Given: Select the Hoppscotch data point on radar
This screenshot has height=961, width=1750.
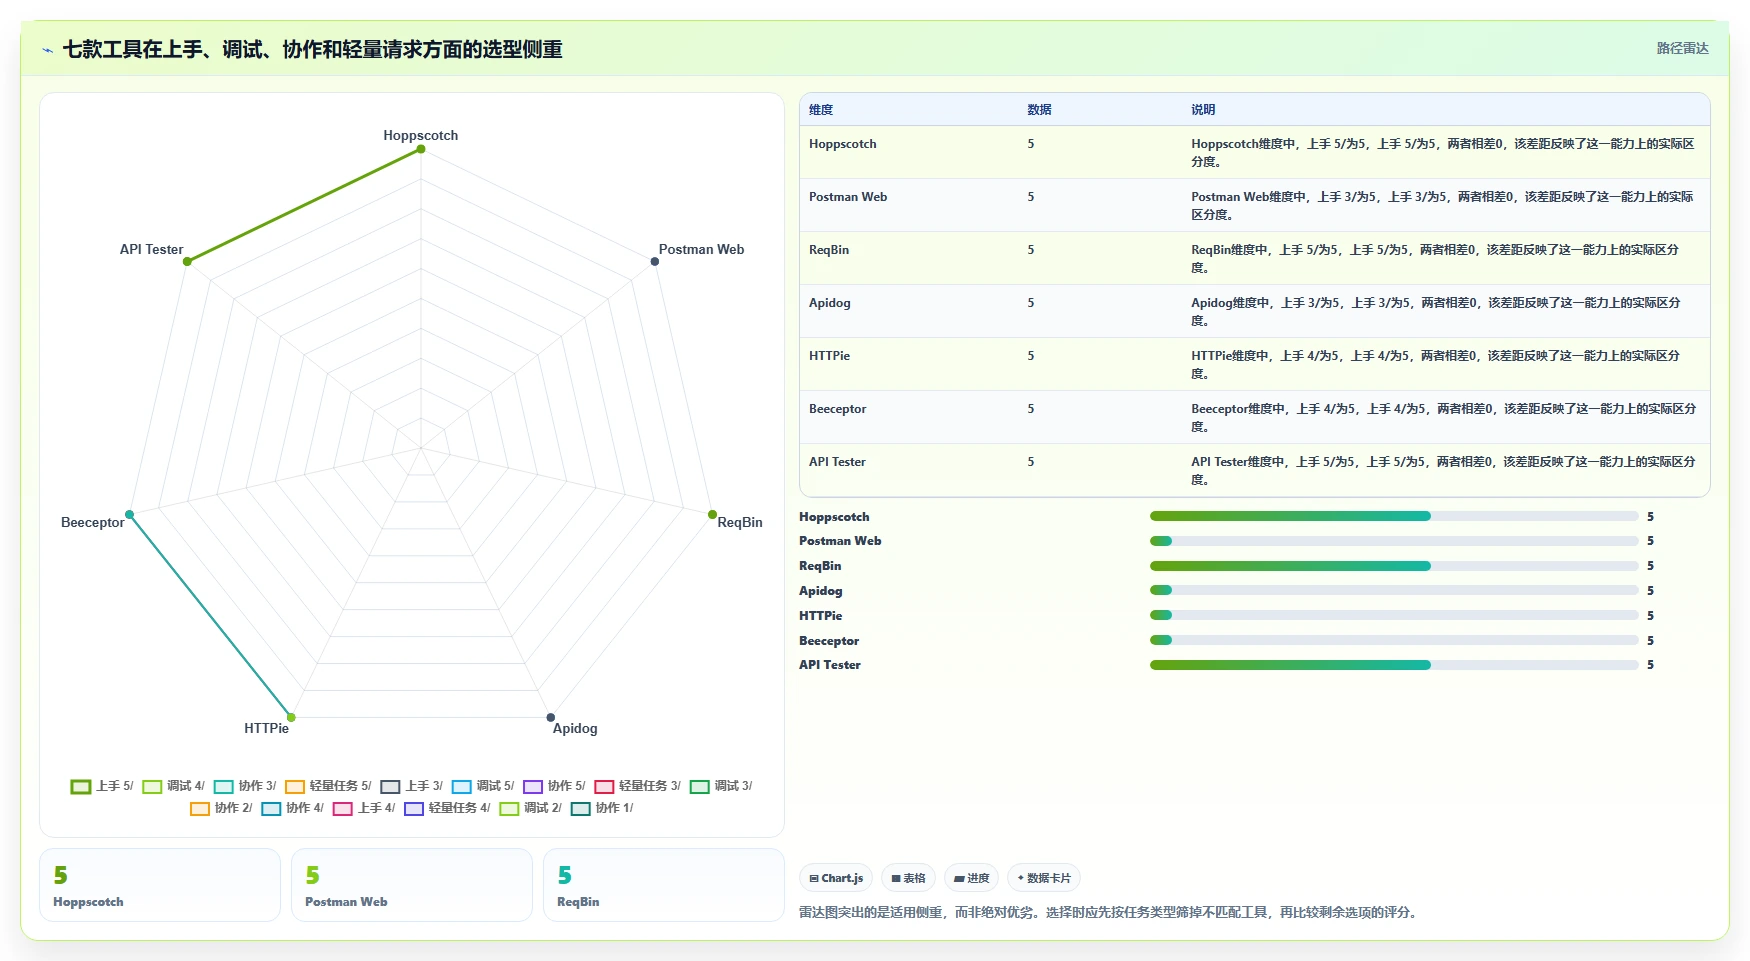Looking at the screenshot, I should click(x=421, y=149).
